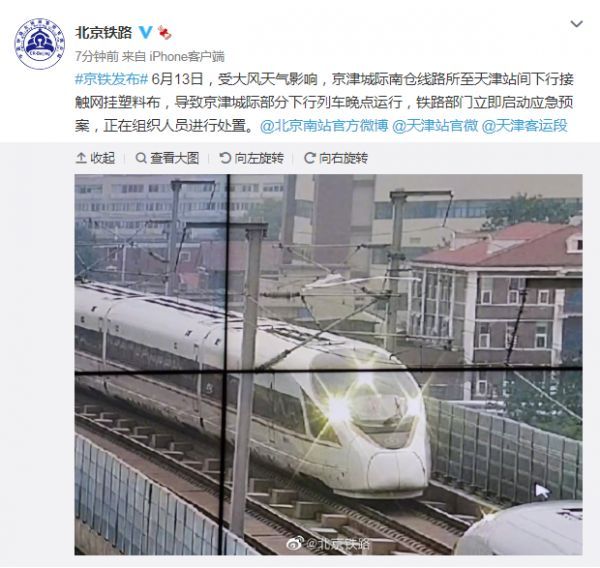Rotate the image left with 向左旋转
Viewport: 600px width, 568px height.
[x=252, y=158]
